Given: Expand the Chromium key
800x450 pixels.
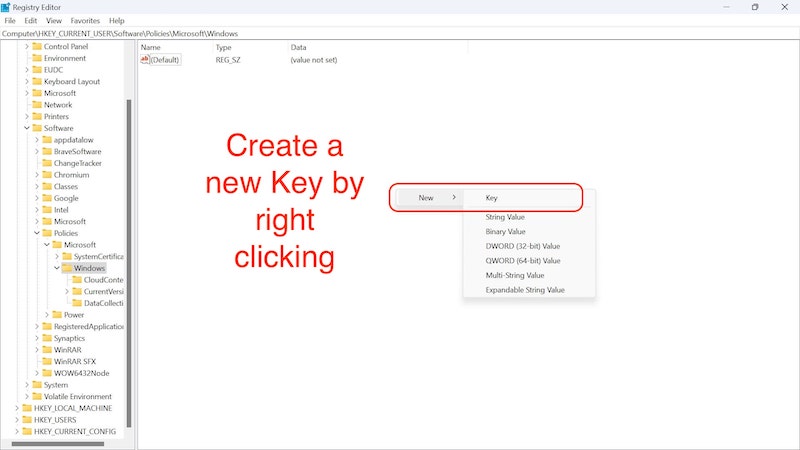Looking at the screenshot, I should click(37, 175).
